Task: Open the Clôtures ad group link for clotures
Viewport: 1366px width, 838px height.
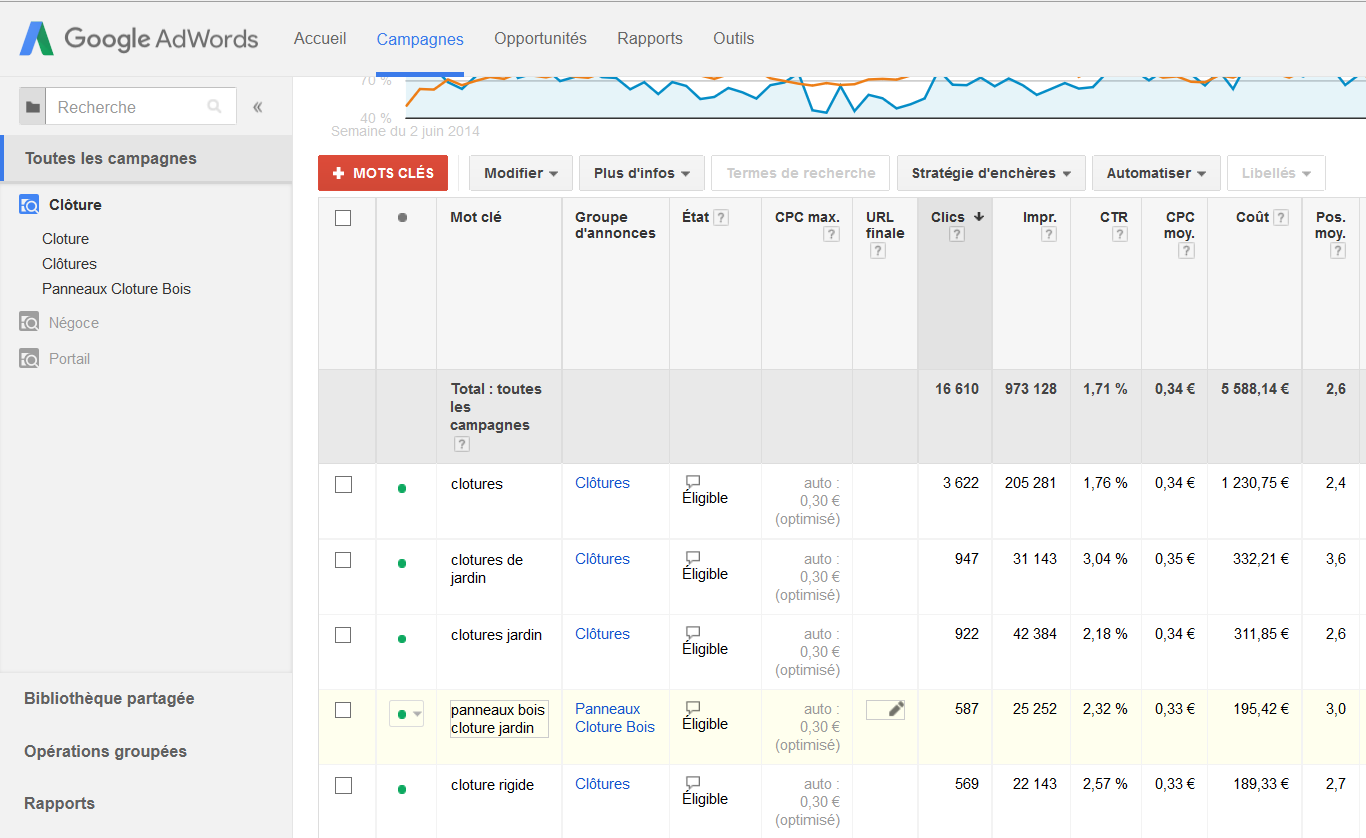Action: [x=602, y=483]
